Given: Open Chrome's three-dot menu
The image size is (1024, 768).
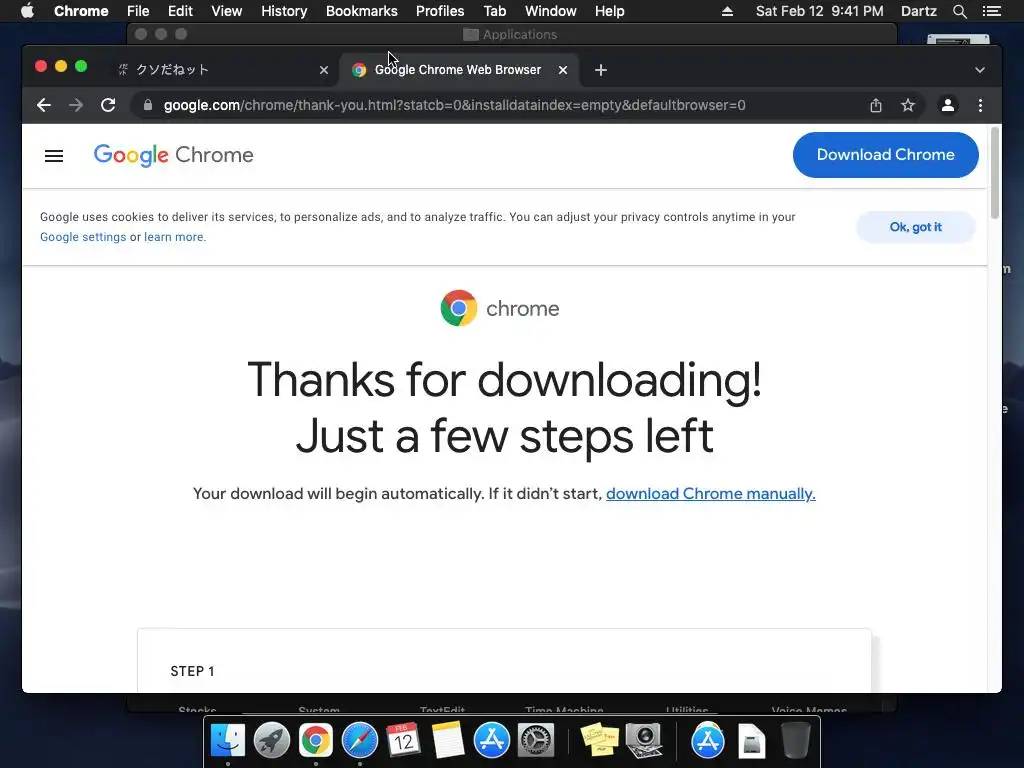Looking at the screenshot, I should [980, 105].
